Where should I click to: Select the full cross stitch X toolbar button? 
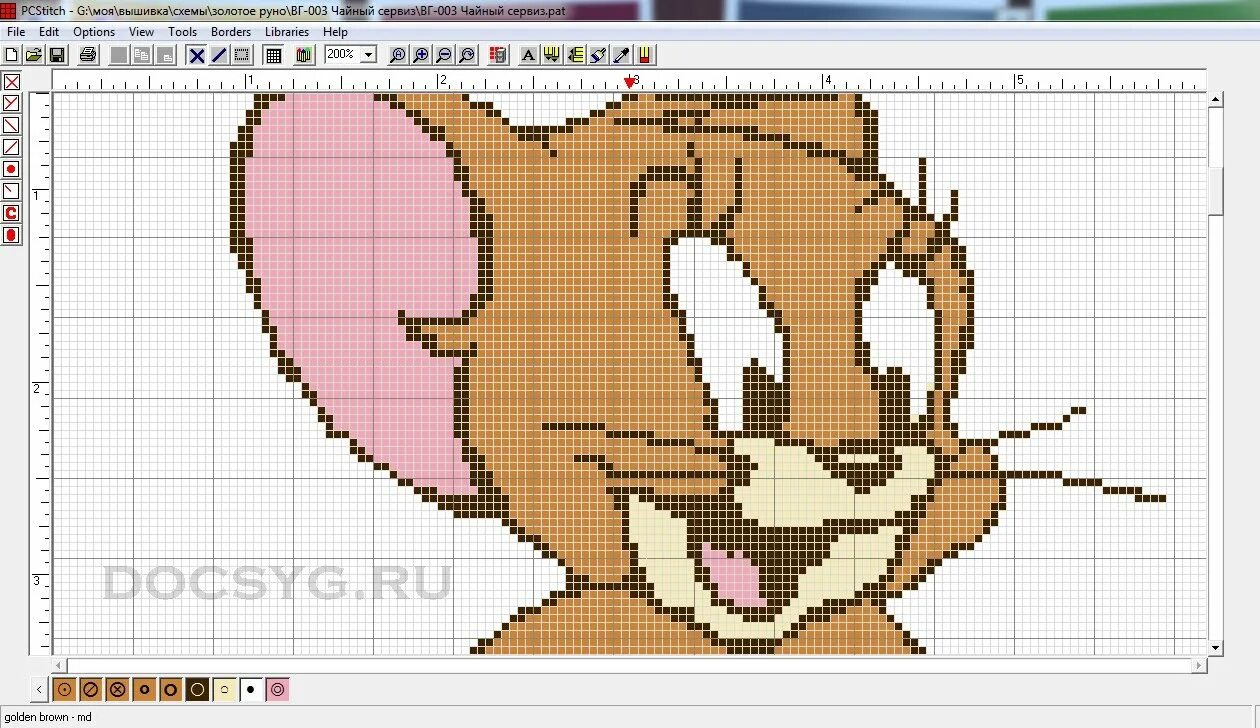(x=197, y=54)
